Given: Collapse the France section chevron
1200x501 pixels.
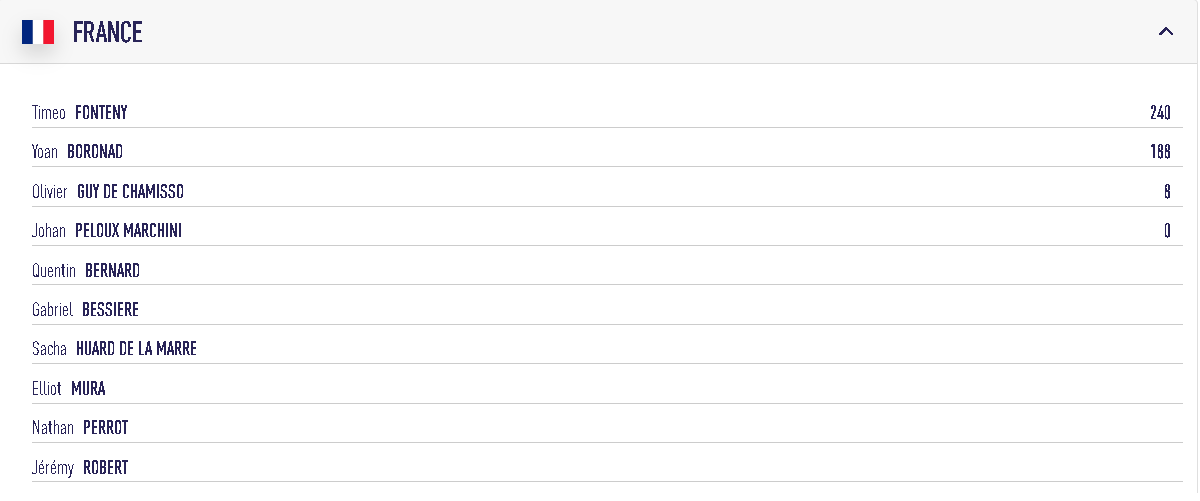Looking at the screenshot, I should (x=1165, y=32).
